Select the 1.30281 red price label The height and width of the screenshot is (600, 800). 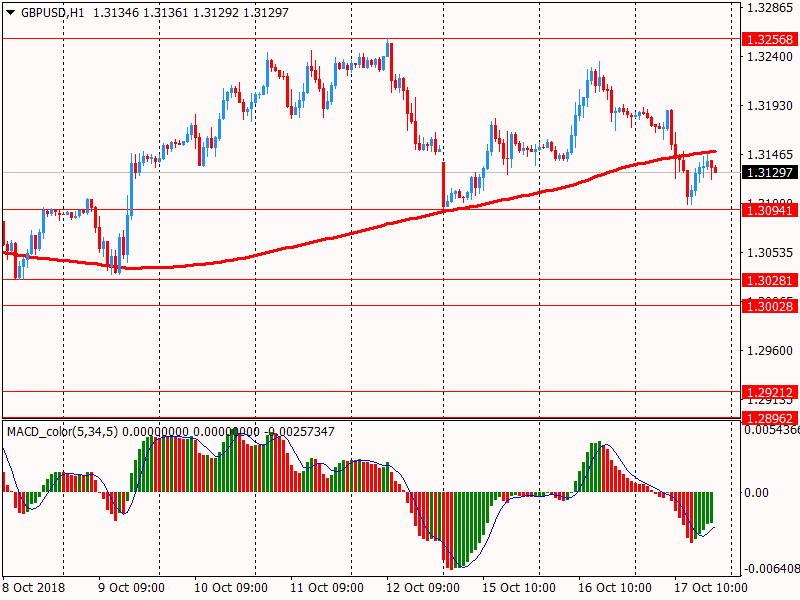click(770, 280)
